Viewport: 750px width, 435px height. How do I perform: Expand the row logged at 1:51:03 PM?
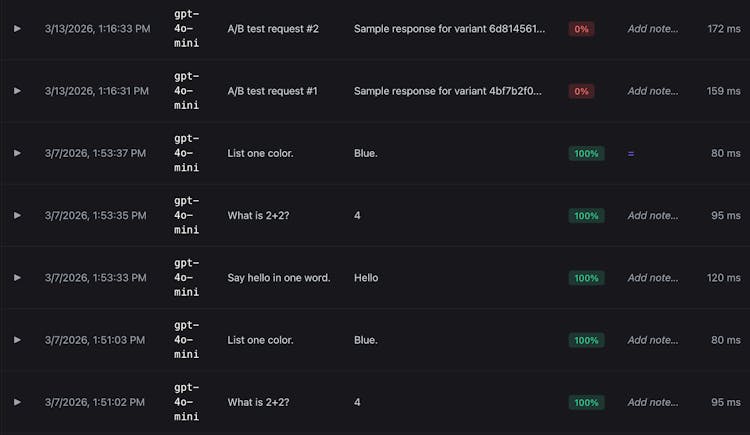tap(17, 340)
